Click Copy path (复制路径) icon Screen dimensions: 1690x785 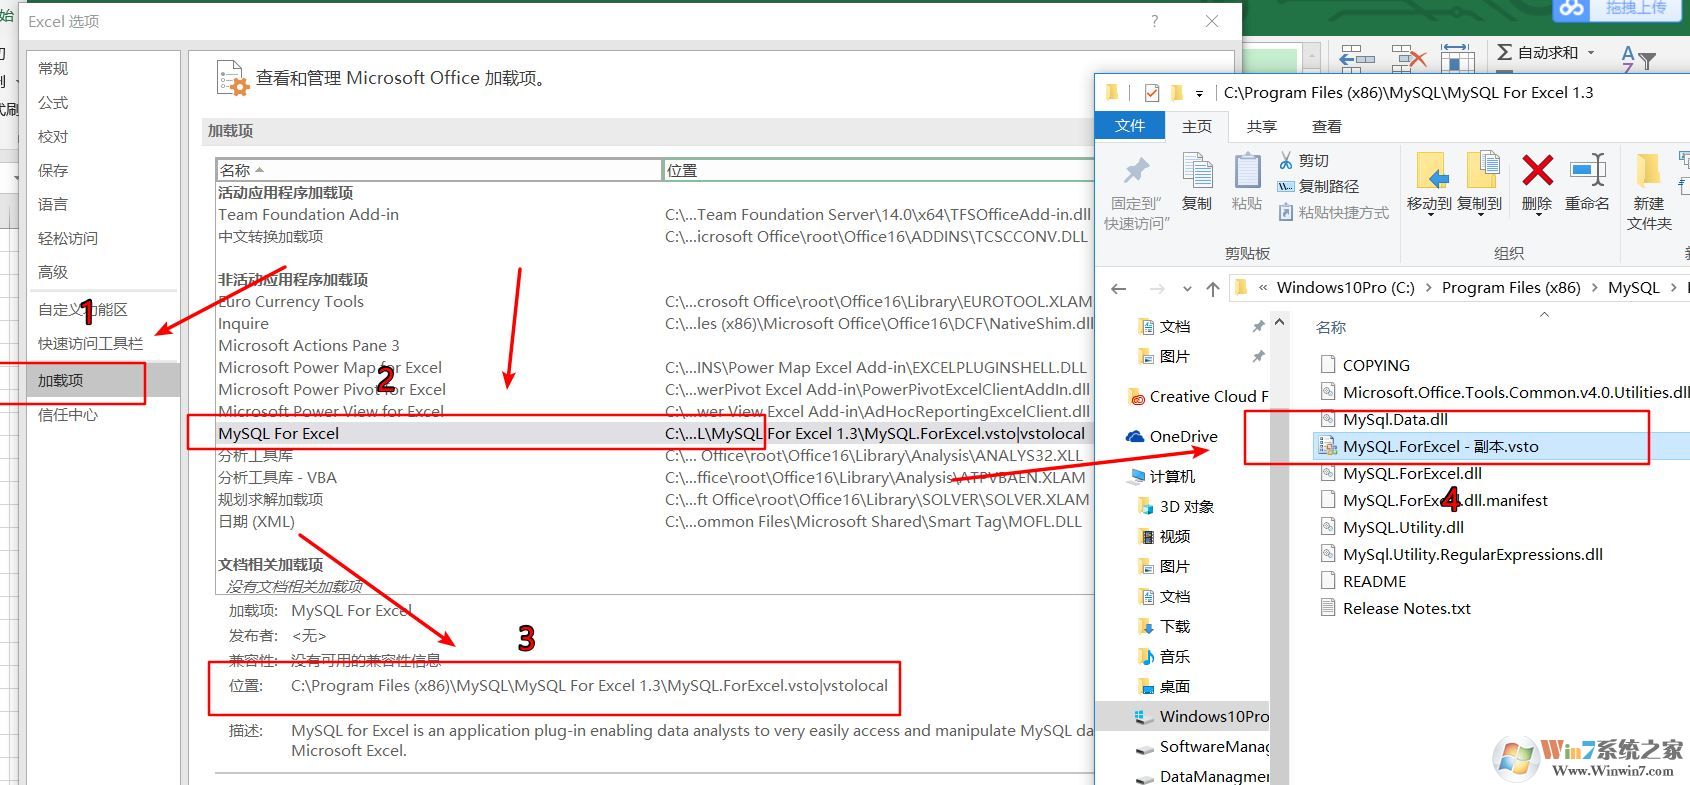pyautogui.click(x=1286, y=186)
